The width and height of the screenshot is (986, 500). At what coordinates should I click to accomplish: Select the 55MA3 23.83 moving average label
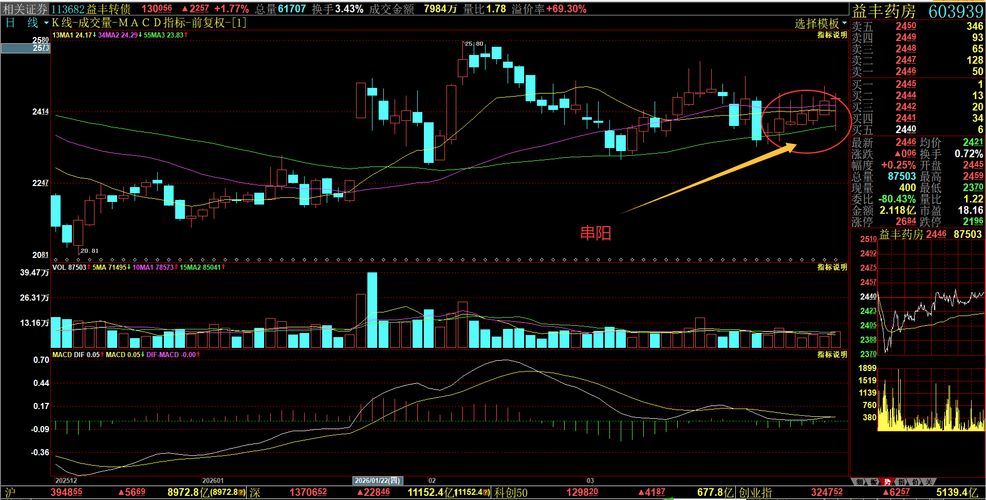pos(164,36)
